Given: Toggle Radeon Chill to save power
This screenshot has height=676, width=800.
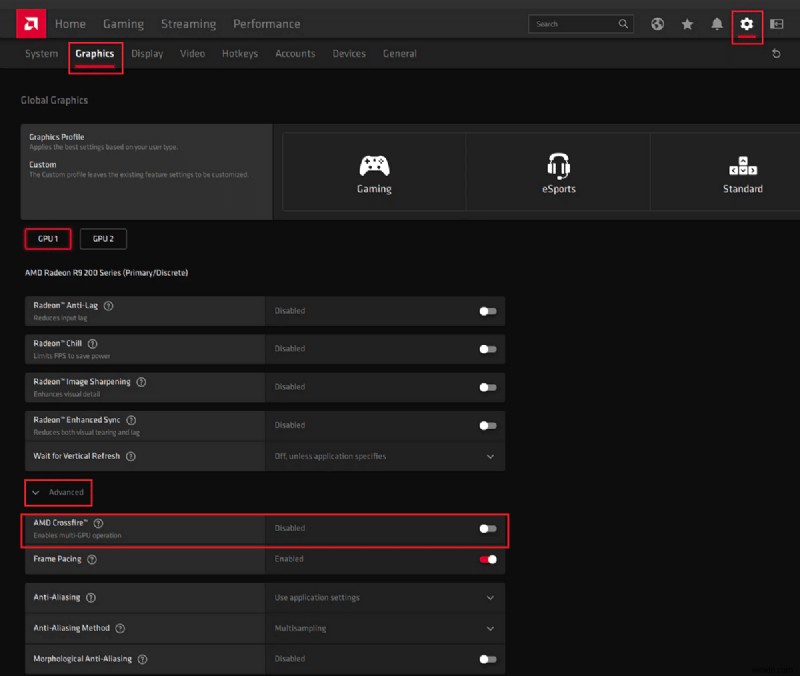Looking at the screenshot, I should [488, 348].
